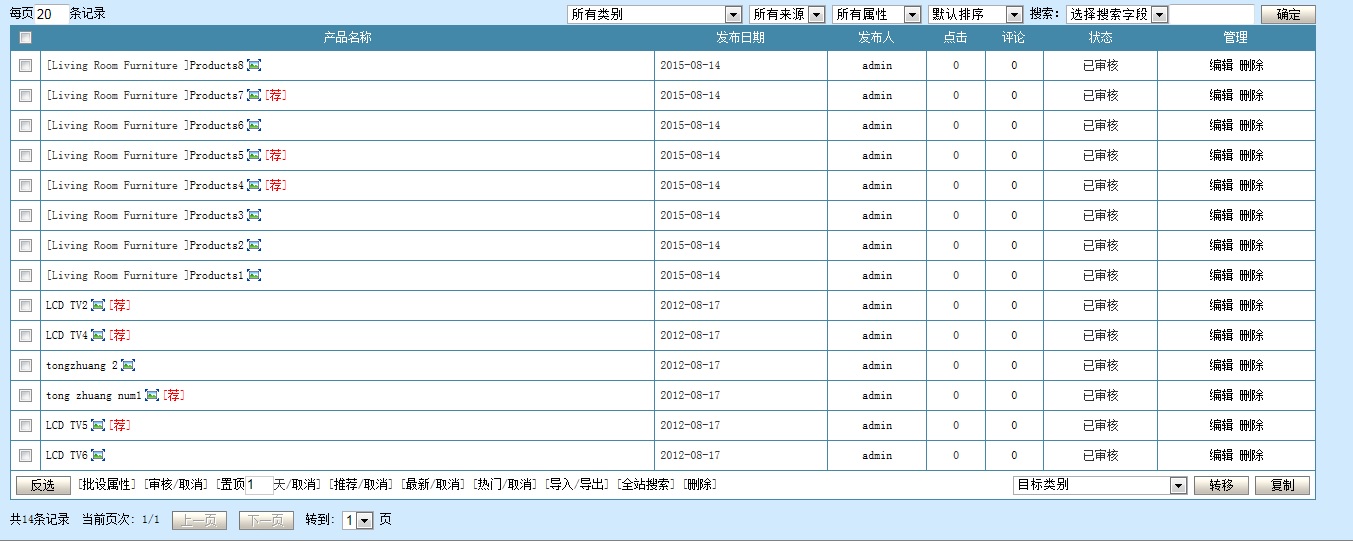Click the image icon beside Products2
The width and height of the screenshot is (1353, 543).
coord(254,246)
